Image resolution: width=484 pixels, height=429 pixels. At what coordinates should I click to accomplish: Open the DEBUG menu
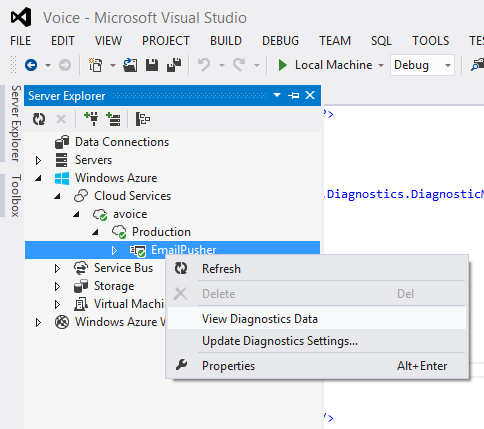[x=280, y=41]
